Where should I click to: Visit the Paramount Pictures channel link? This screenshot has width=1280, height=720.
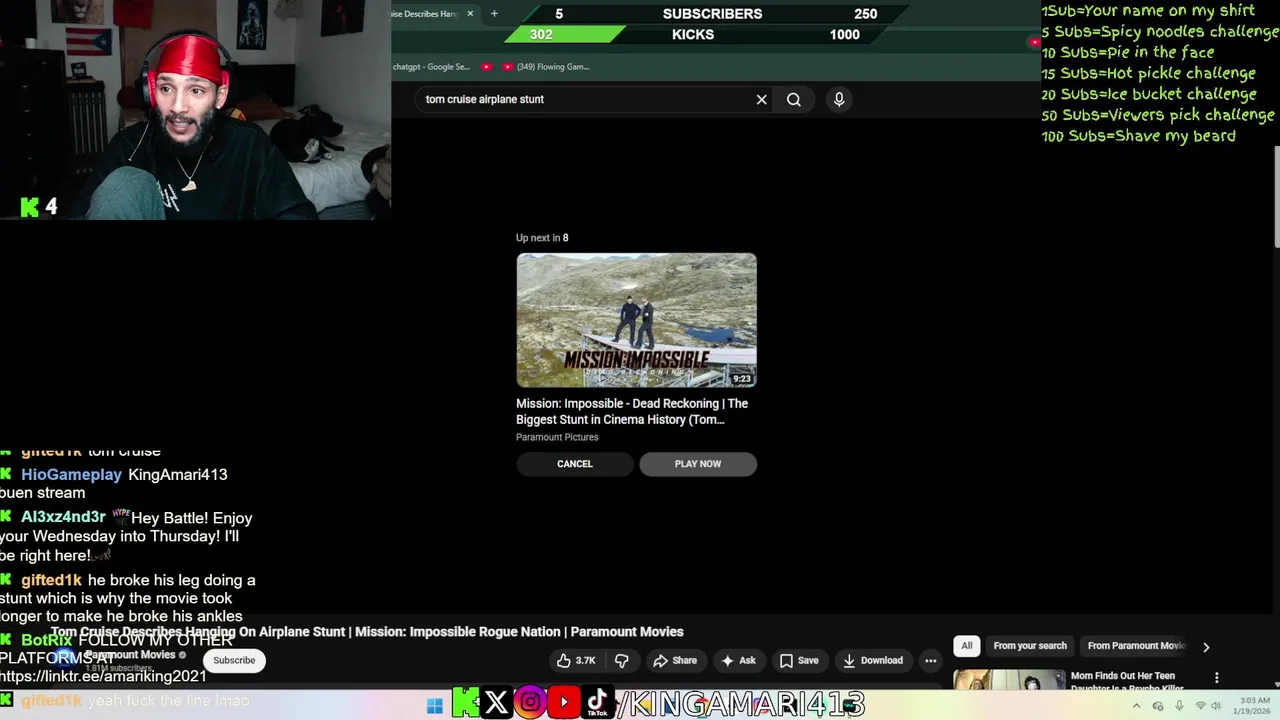(x=557, y=437)
